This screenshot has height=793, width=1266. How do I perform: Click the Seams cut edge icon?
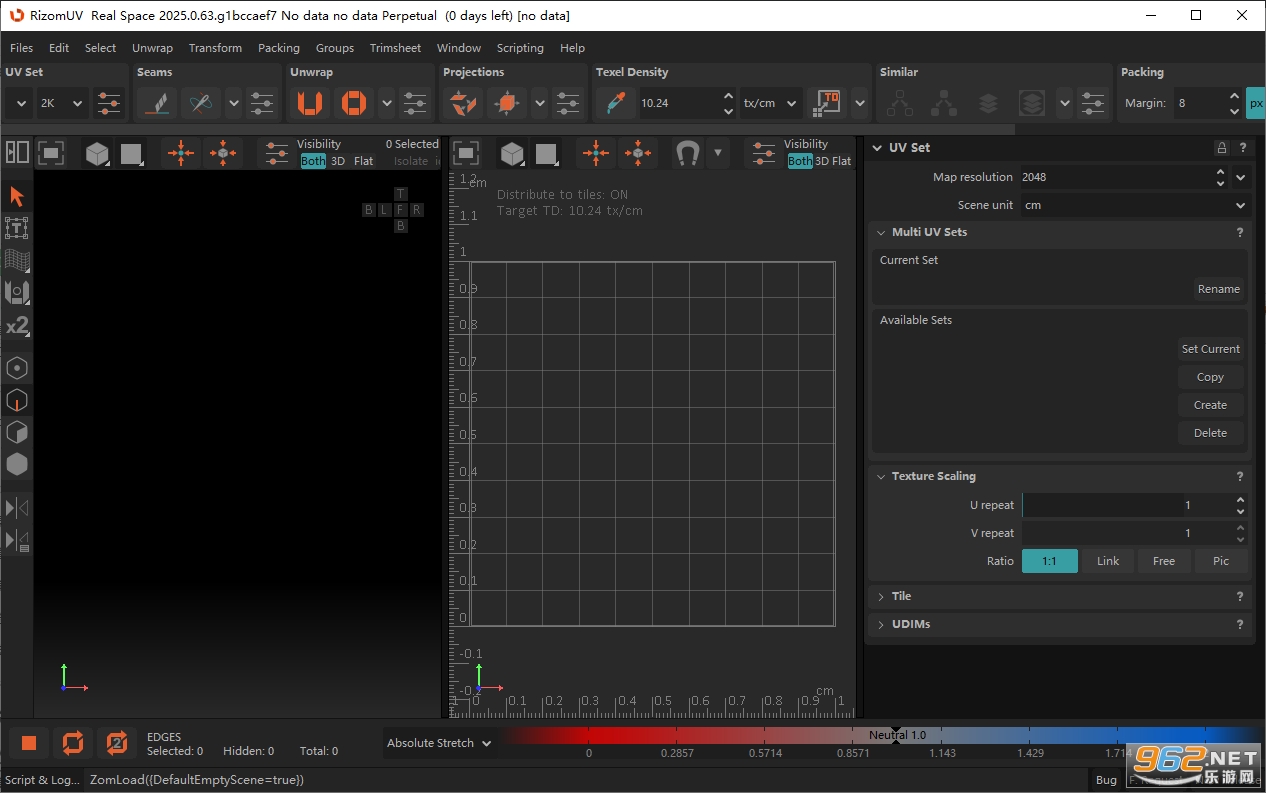point(156,103)
